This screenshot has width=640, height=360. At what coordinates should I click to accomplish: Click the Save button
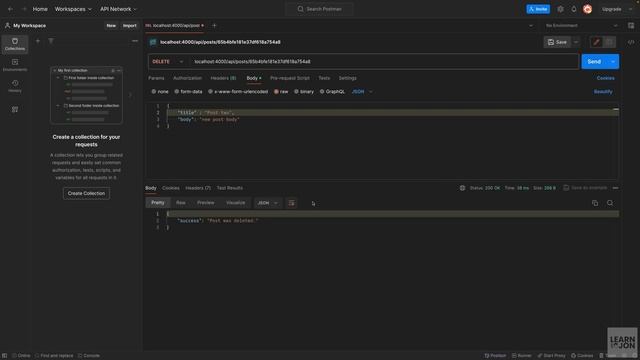[557, 42]
